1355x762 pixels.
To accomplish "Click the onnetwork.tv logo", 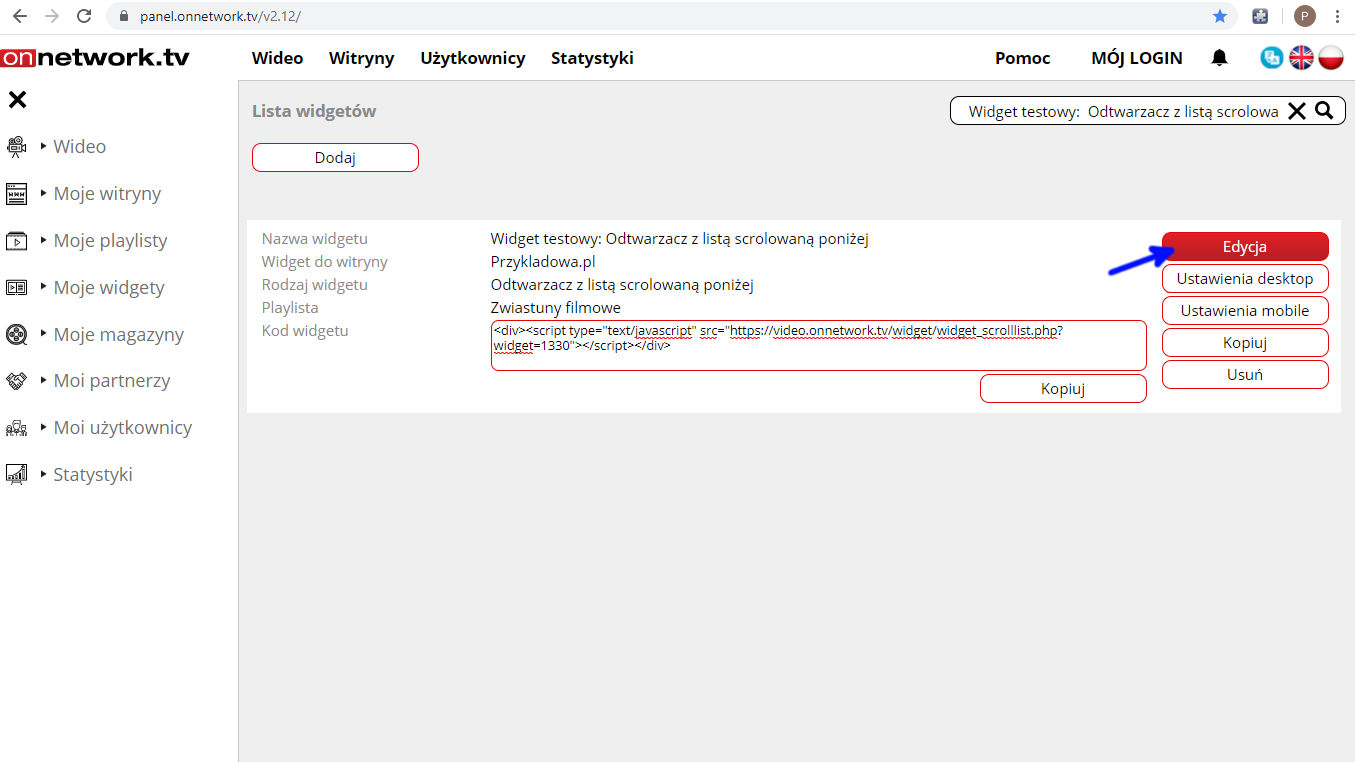I will click(x=95, y=58).
